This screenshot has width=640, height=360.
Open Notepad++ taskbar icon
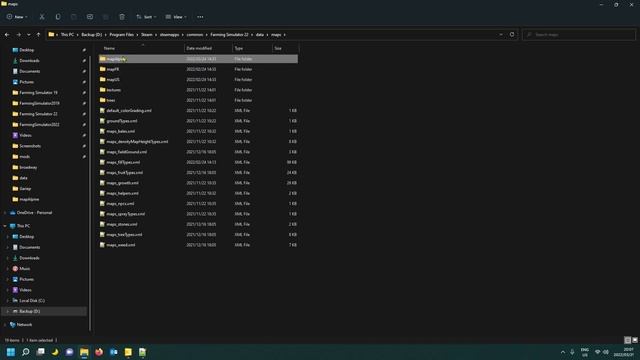(142, 352)
